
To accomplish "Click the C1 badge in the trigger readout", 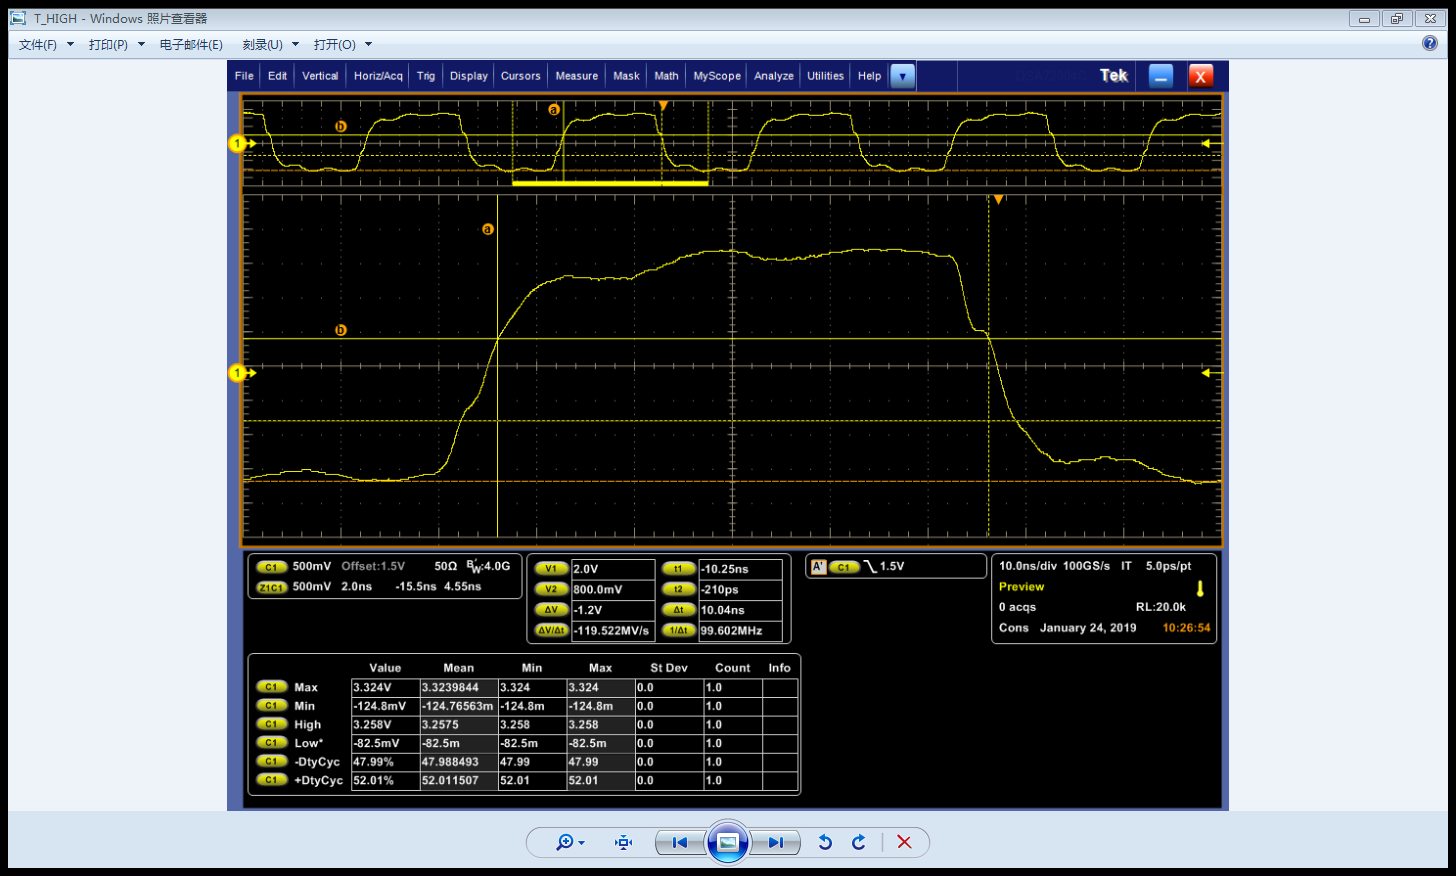I will click(844, 567).
